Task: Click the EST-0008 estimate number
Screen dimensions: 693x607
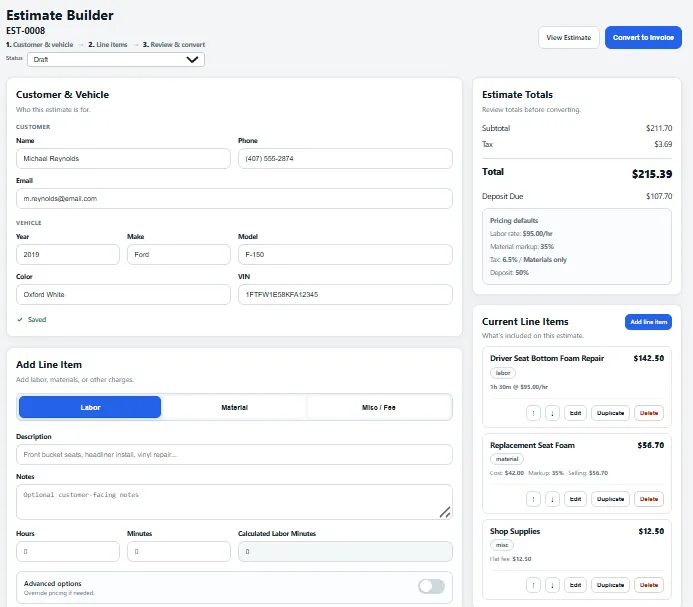Action: 26,31
